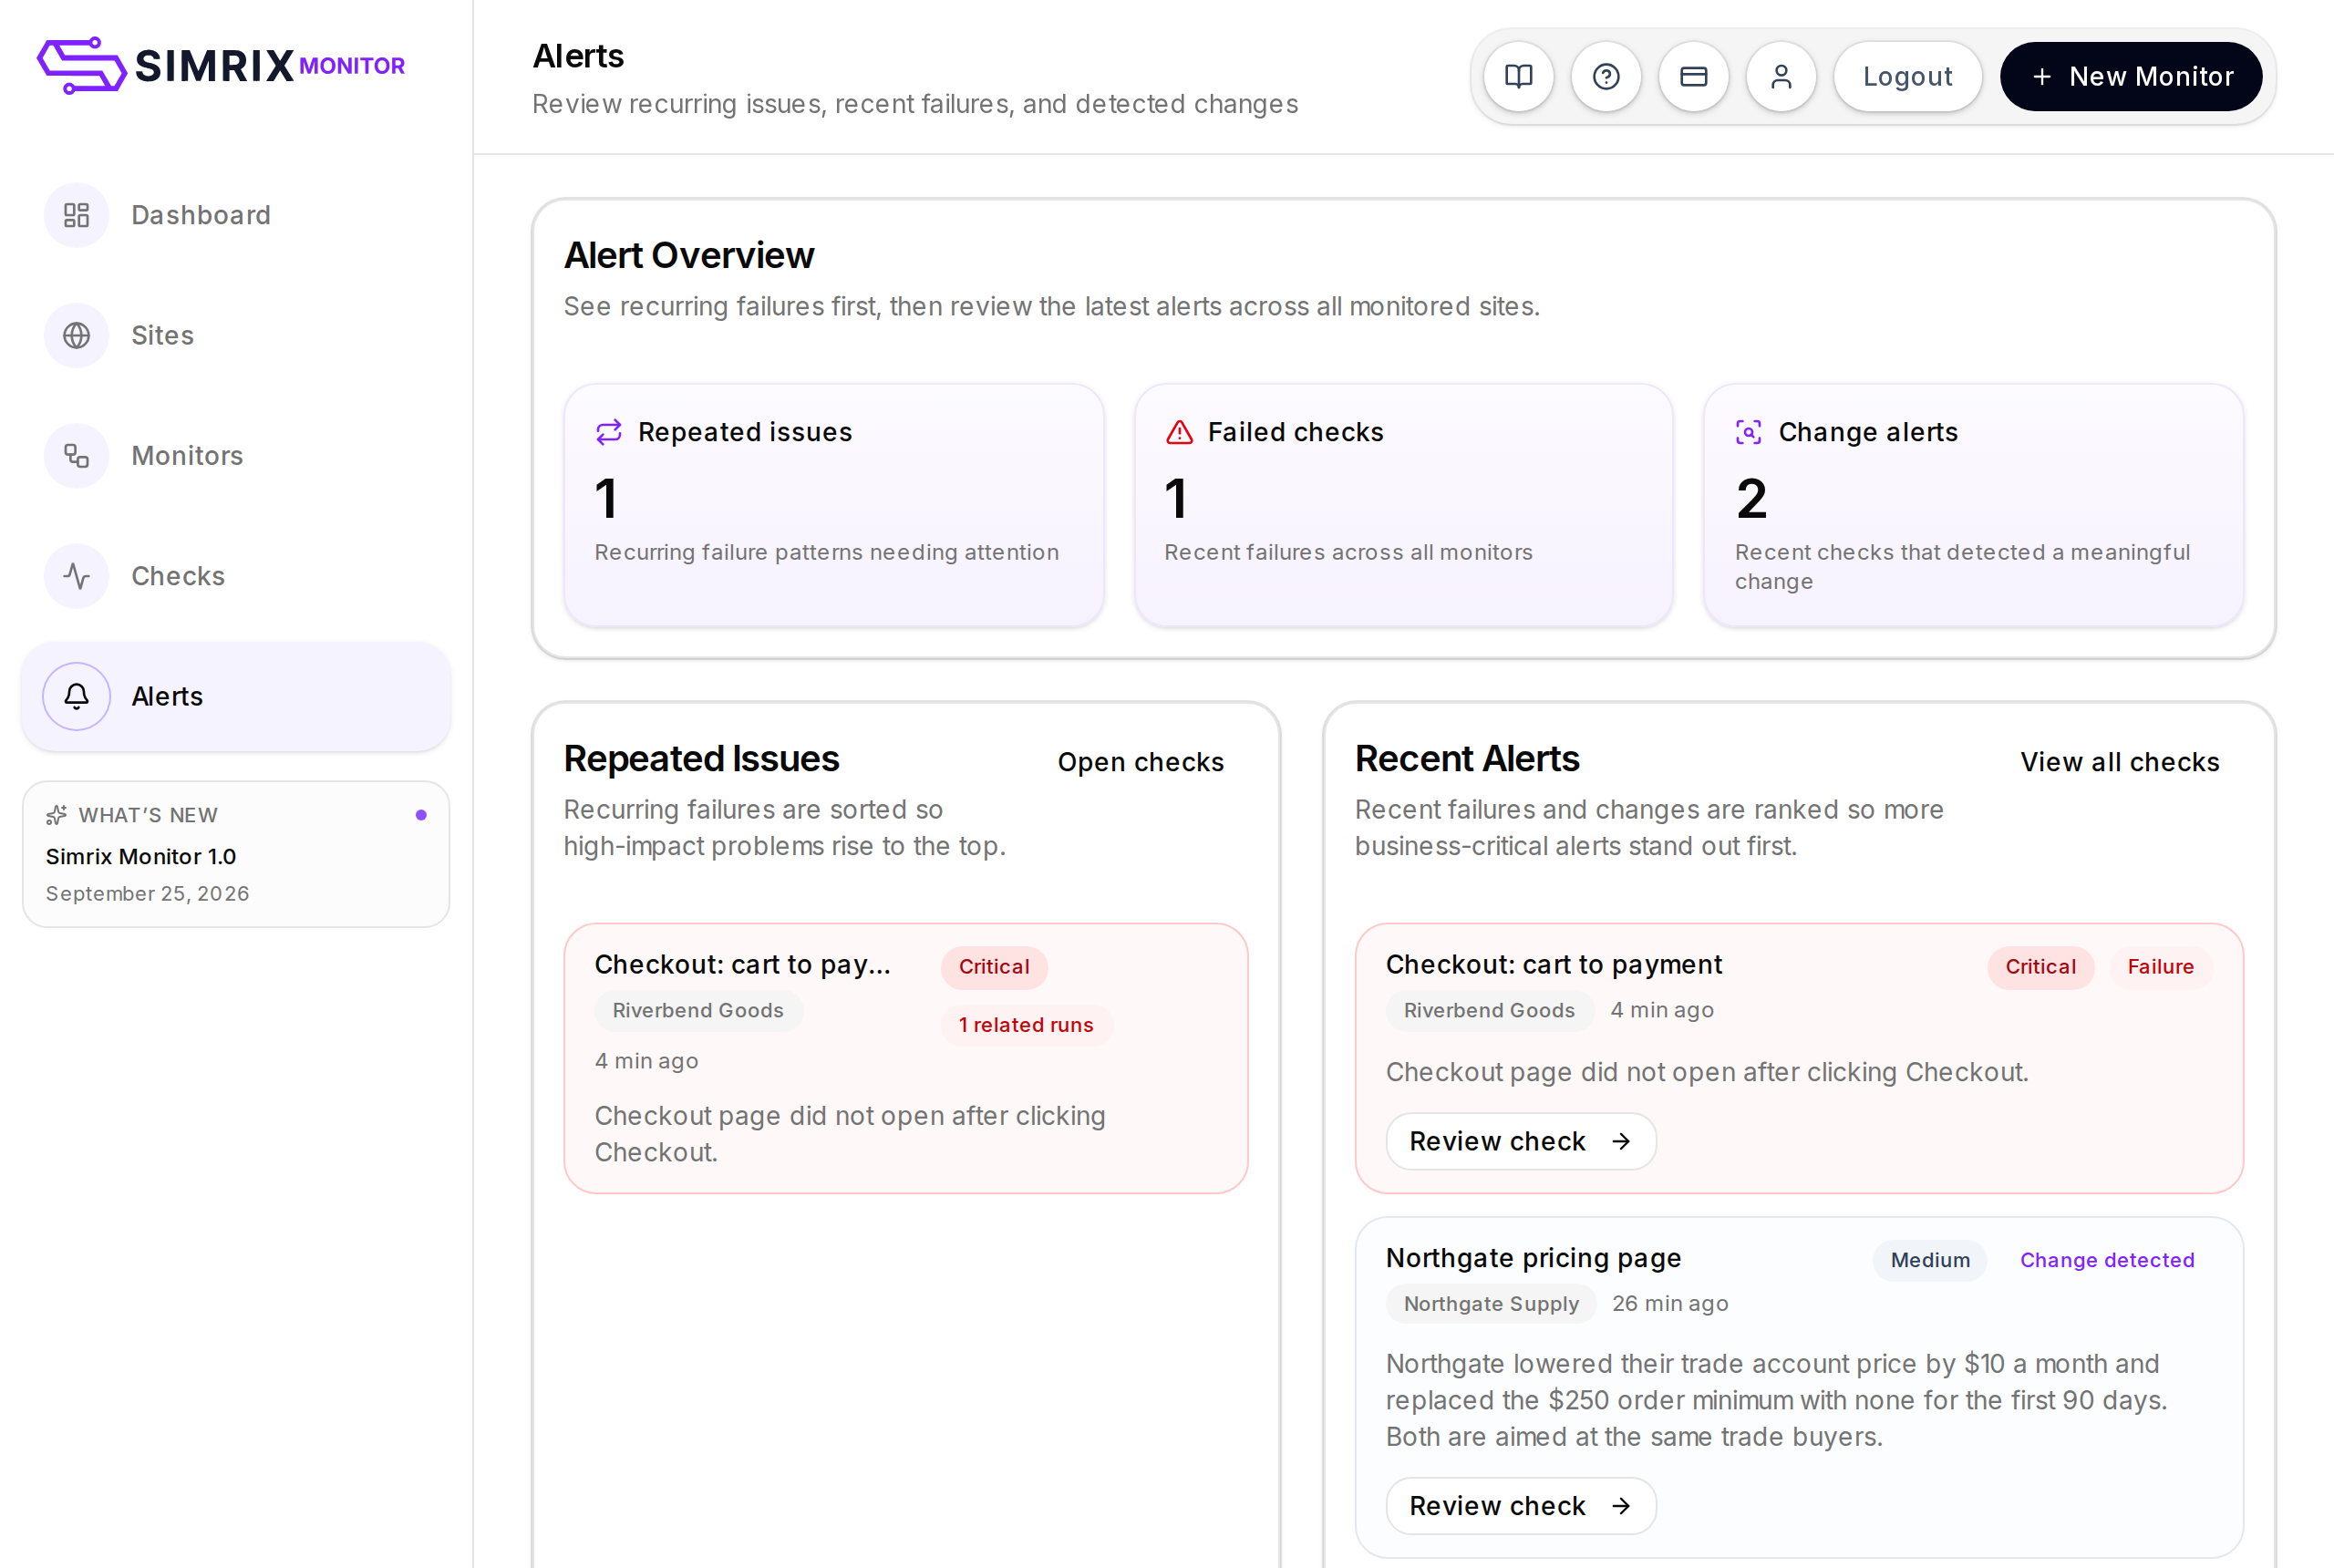The image size is (2334, 1568).
Task: Click the Northgate Supply site tag
Action: tap(1491, 1304)
